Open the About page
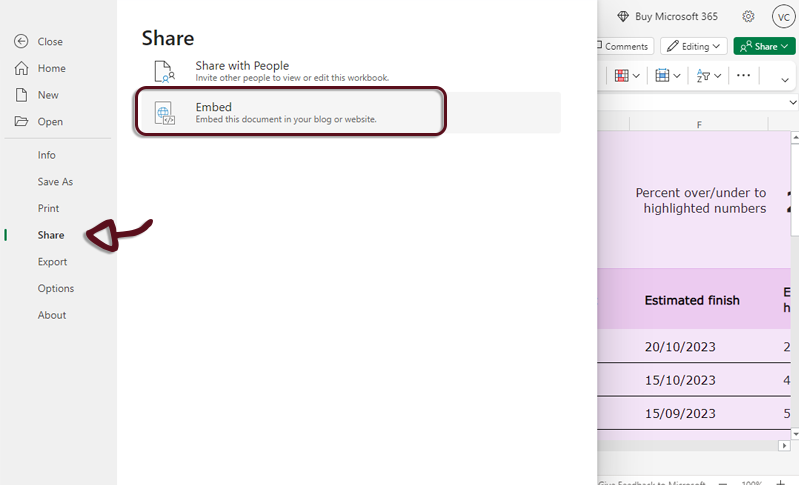The width and height of the screenshot is (800, 485). click(x=52, y=315)
